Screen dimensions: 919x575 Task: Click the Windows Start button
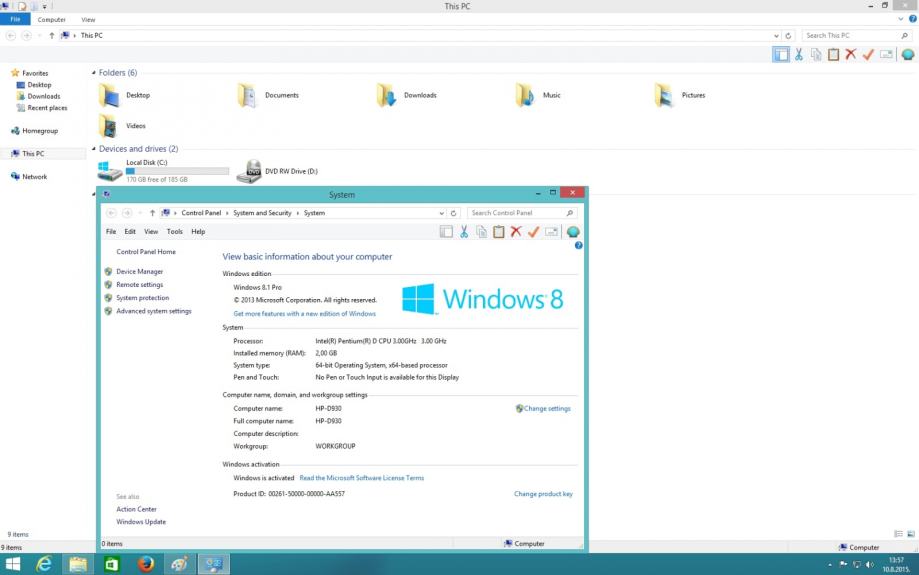click(x=12, y=564)
